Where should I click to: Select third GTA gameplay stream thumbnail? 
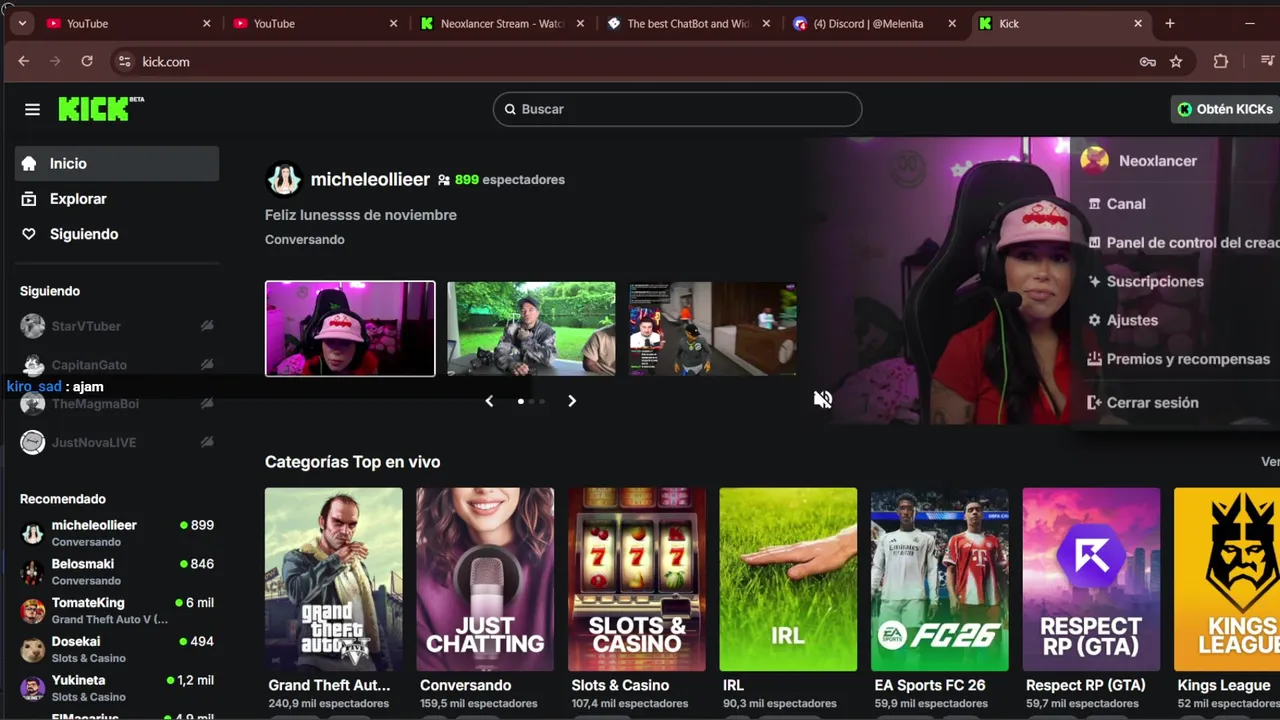(x=713, y=328)
